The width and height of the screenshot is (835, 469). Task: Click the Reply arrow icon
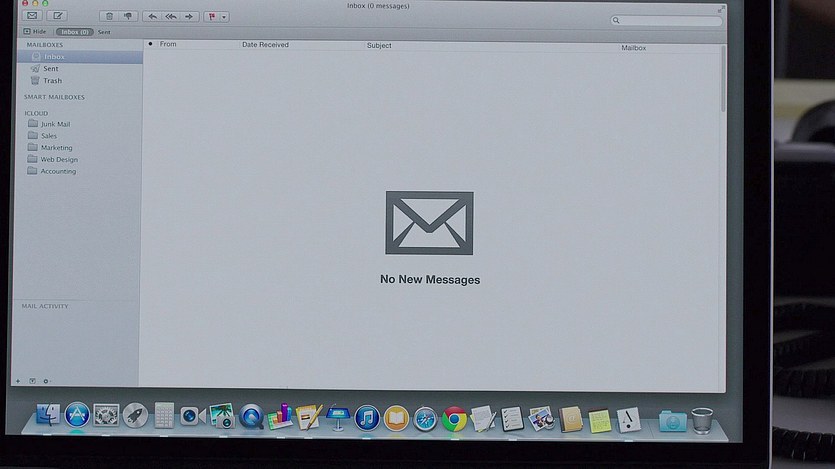point(152,16)
